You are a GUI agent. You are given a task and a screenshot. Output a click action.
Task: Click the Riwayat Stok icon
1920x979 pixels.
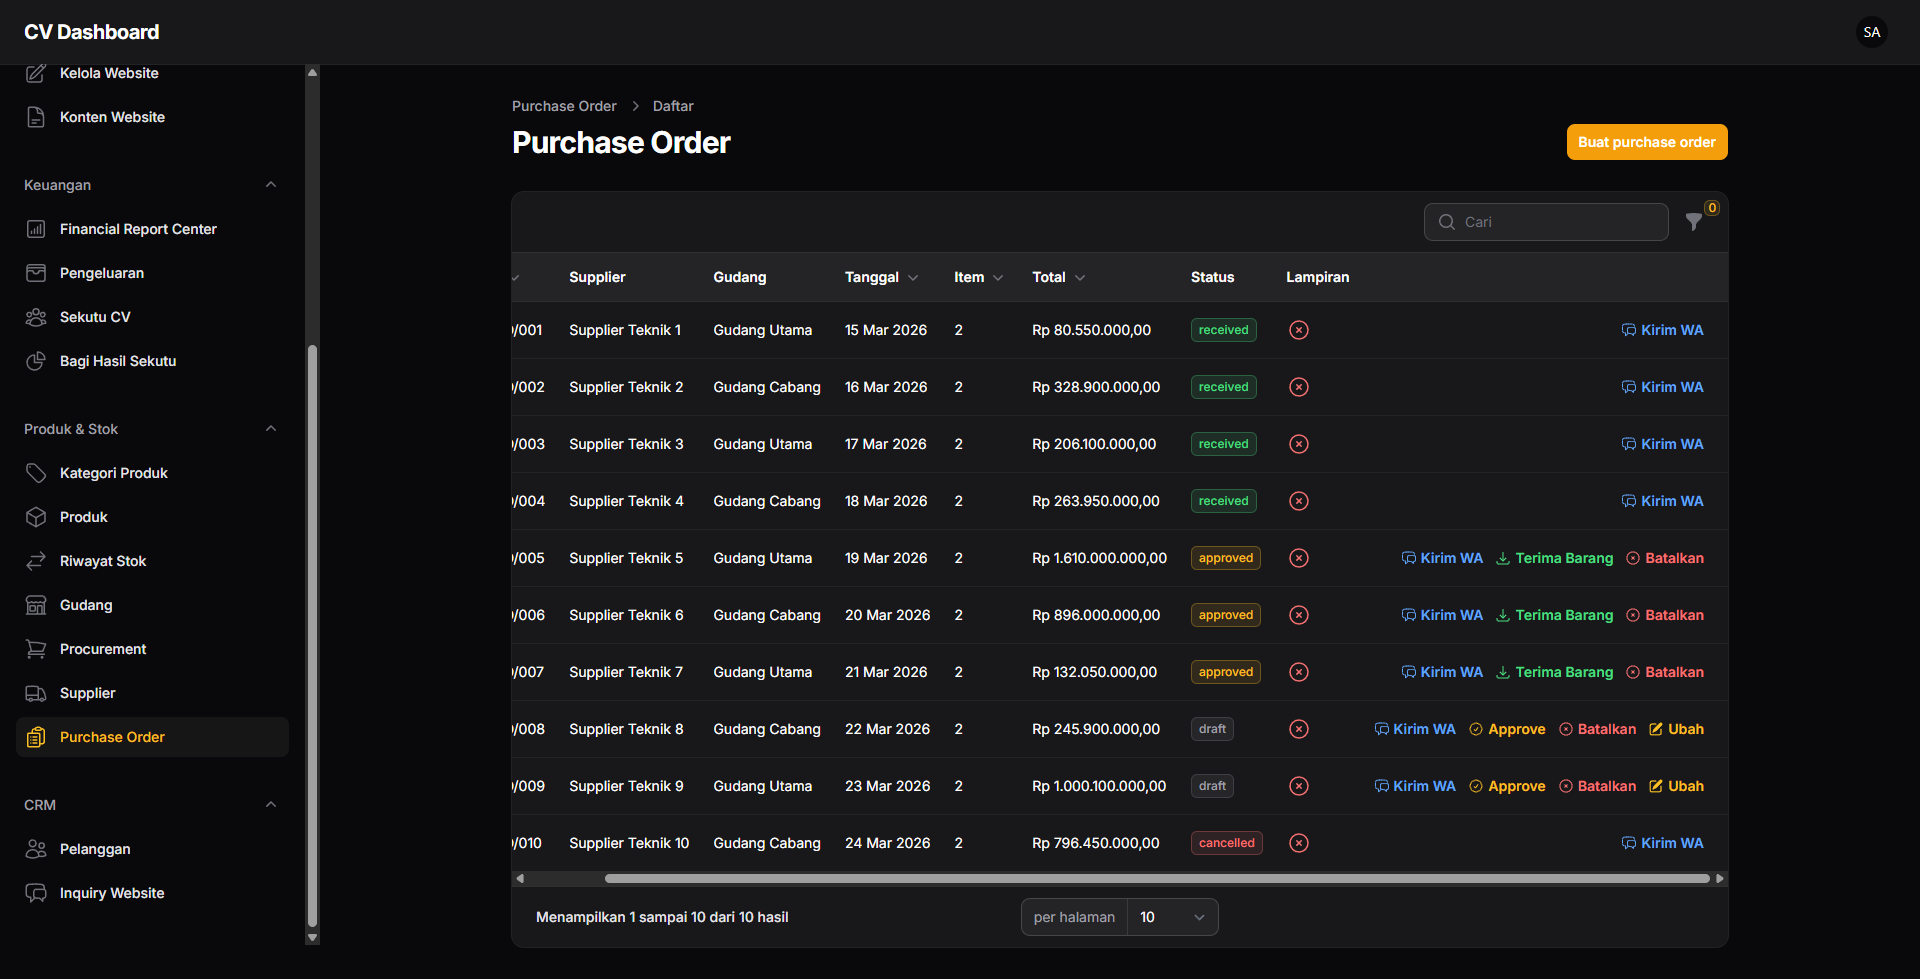[36, 561]
